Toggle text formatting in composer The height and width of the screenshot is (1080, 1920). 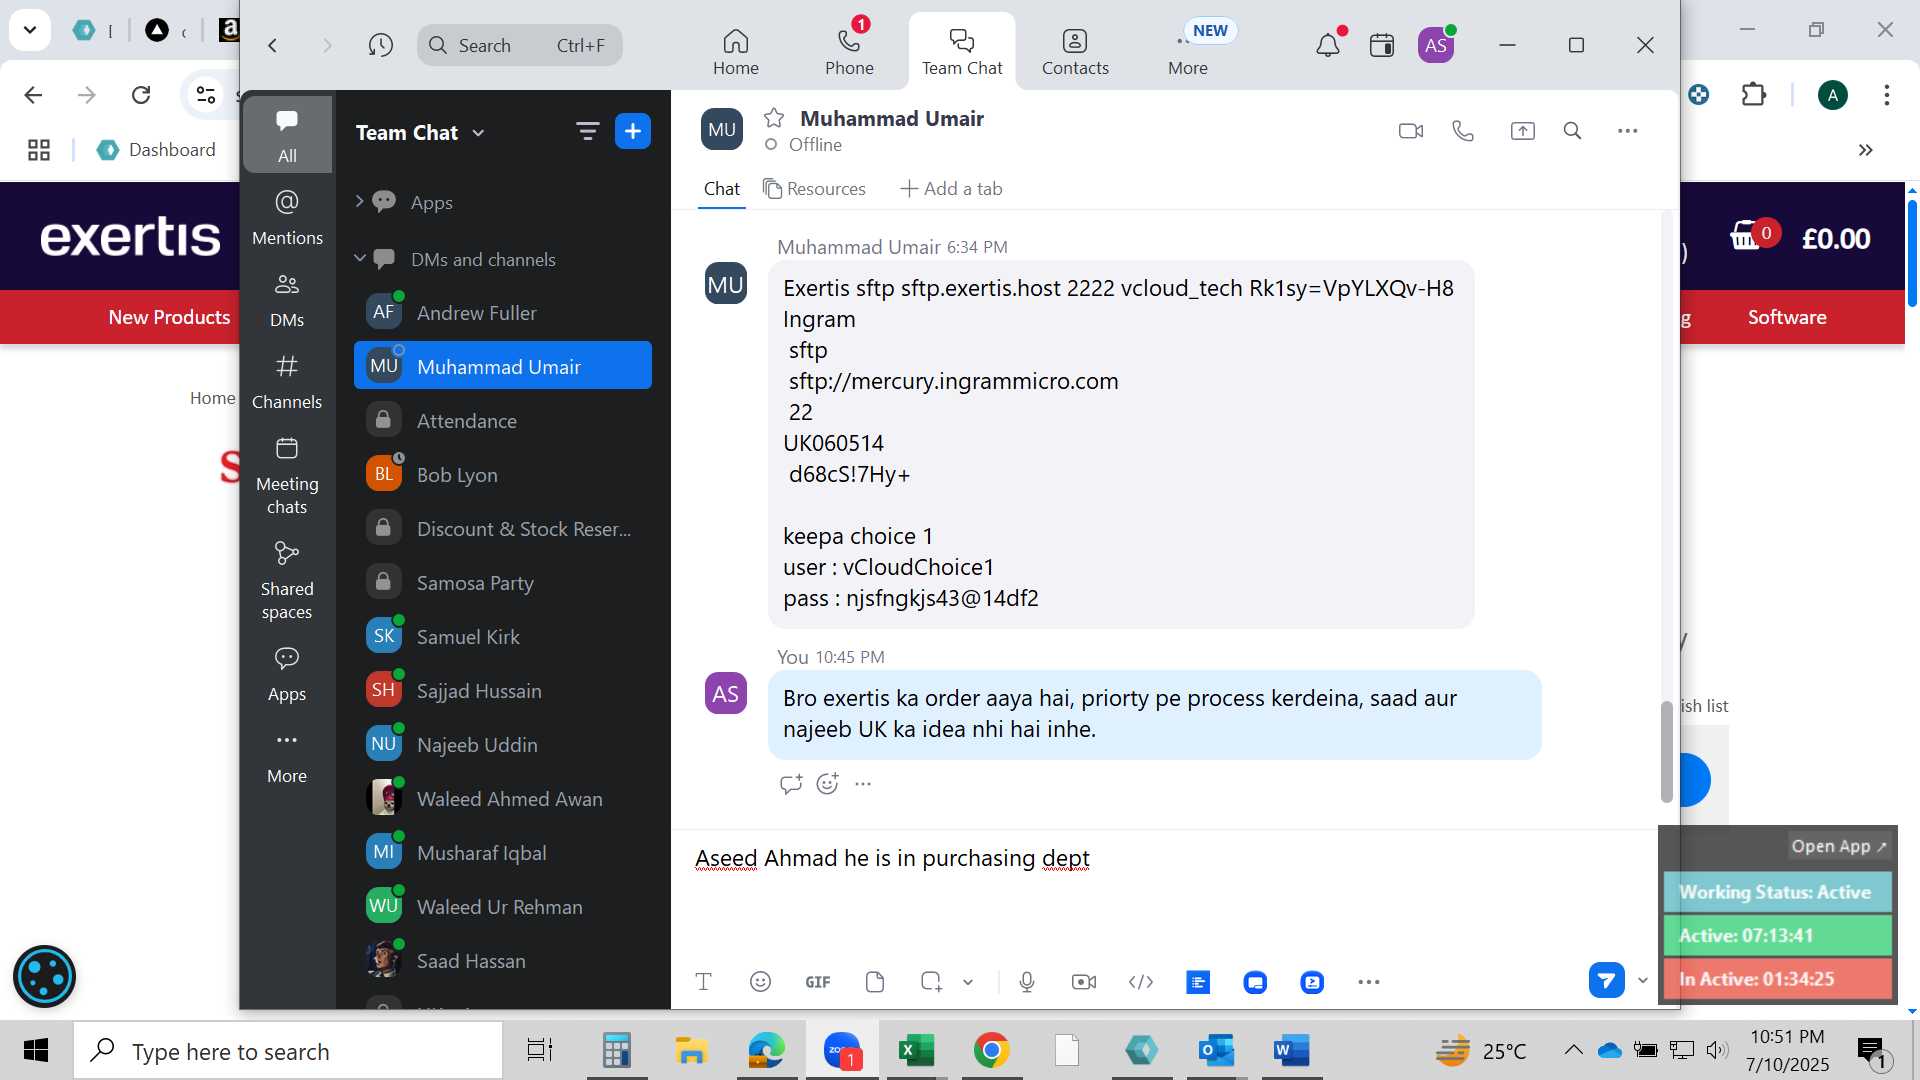pyautogui.click(x=703, y=982)
